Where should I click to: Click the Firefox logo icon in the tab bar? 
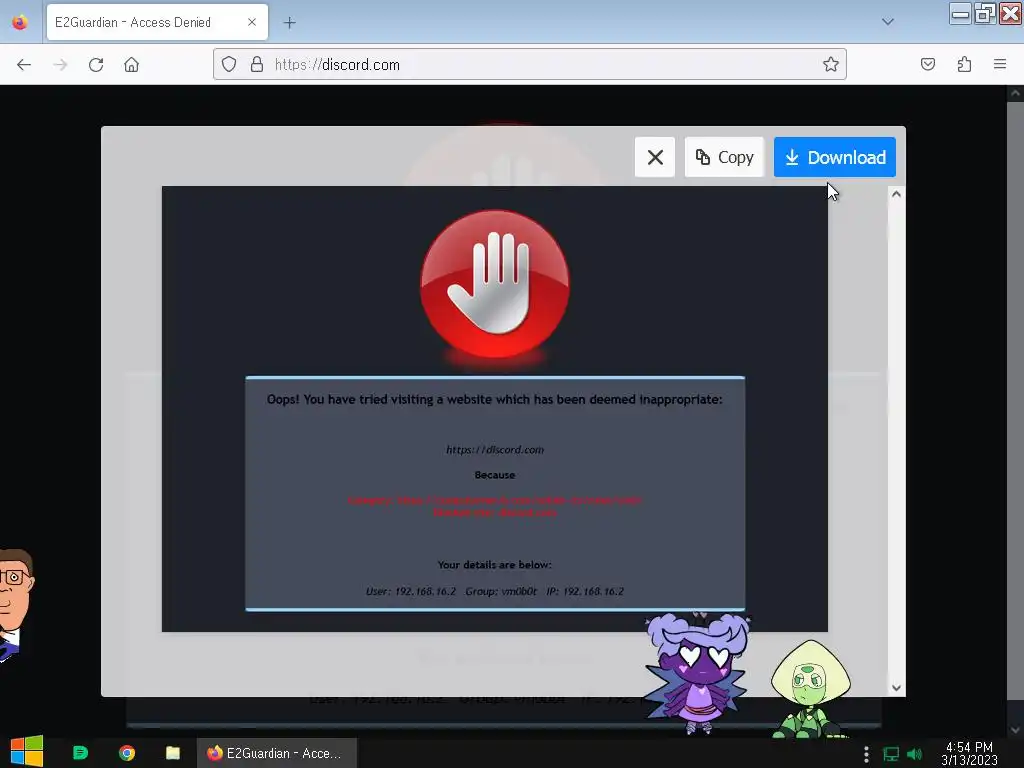pyautogui.click(x=20, y=22)
